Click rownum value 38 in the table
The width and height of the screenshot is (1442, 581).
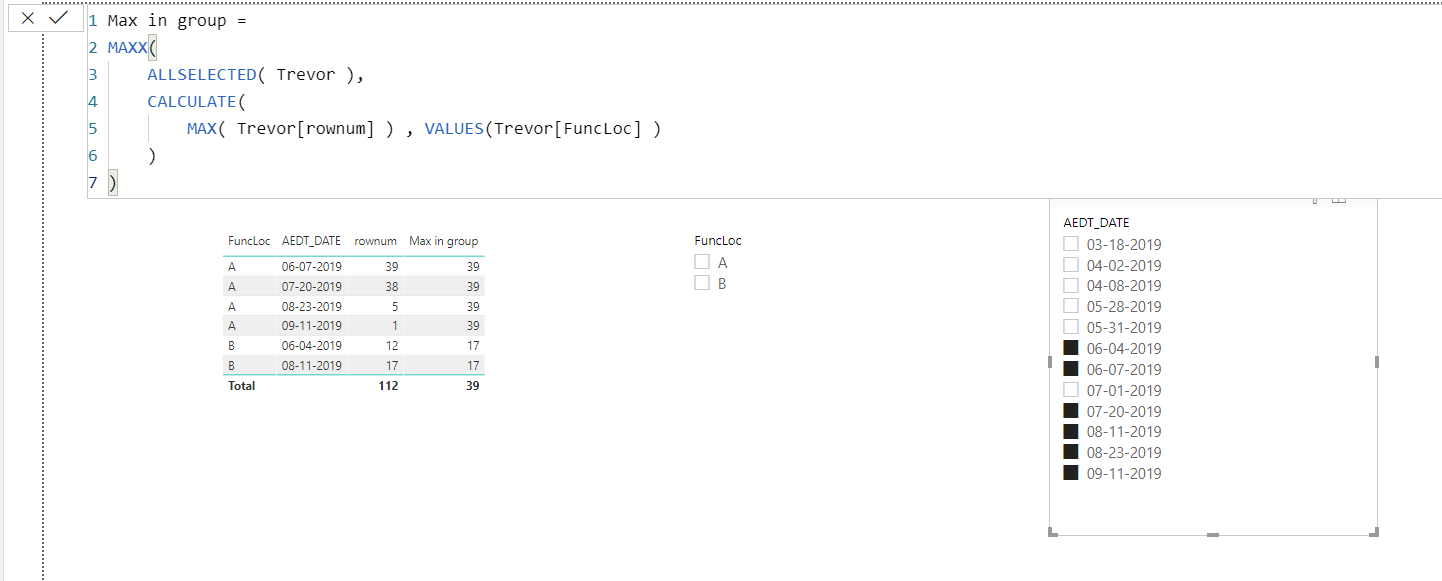click(391, 286)
